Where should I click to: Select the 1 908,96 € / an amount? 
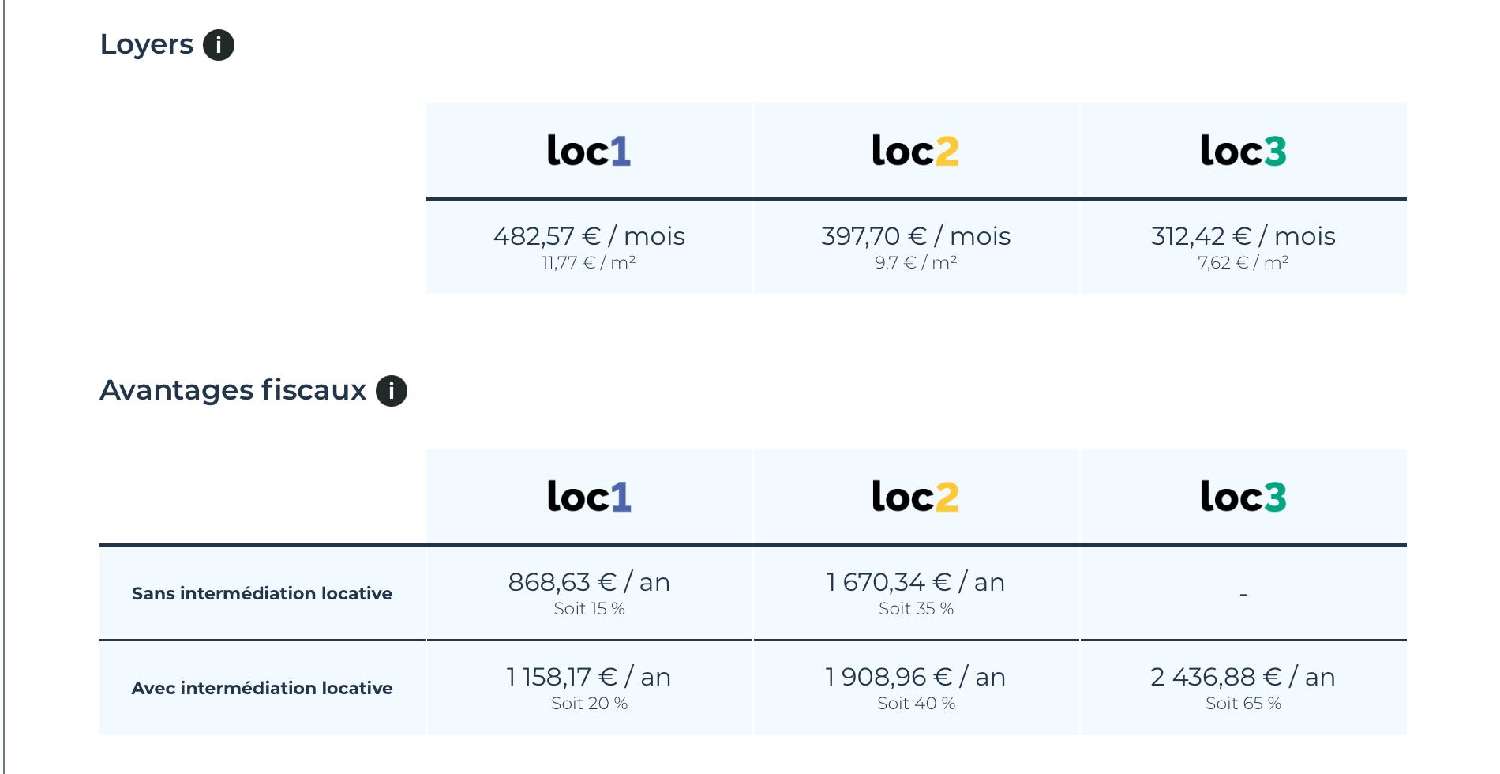point(915,678)
